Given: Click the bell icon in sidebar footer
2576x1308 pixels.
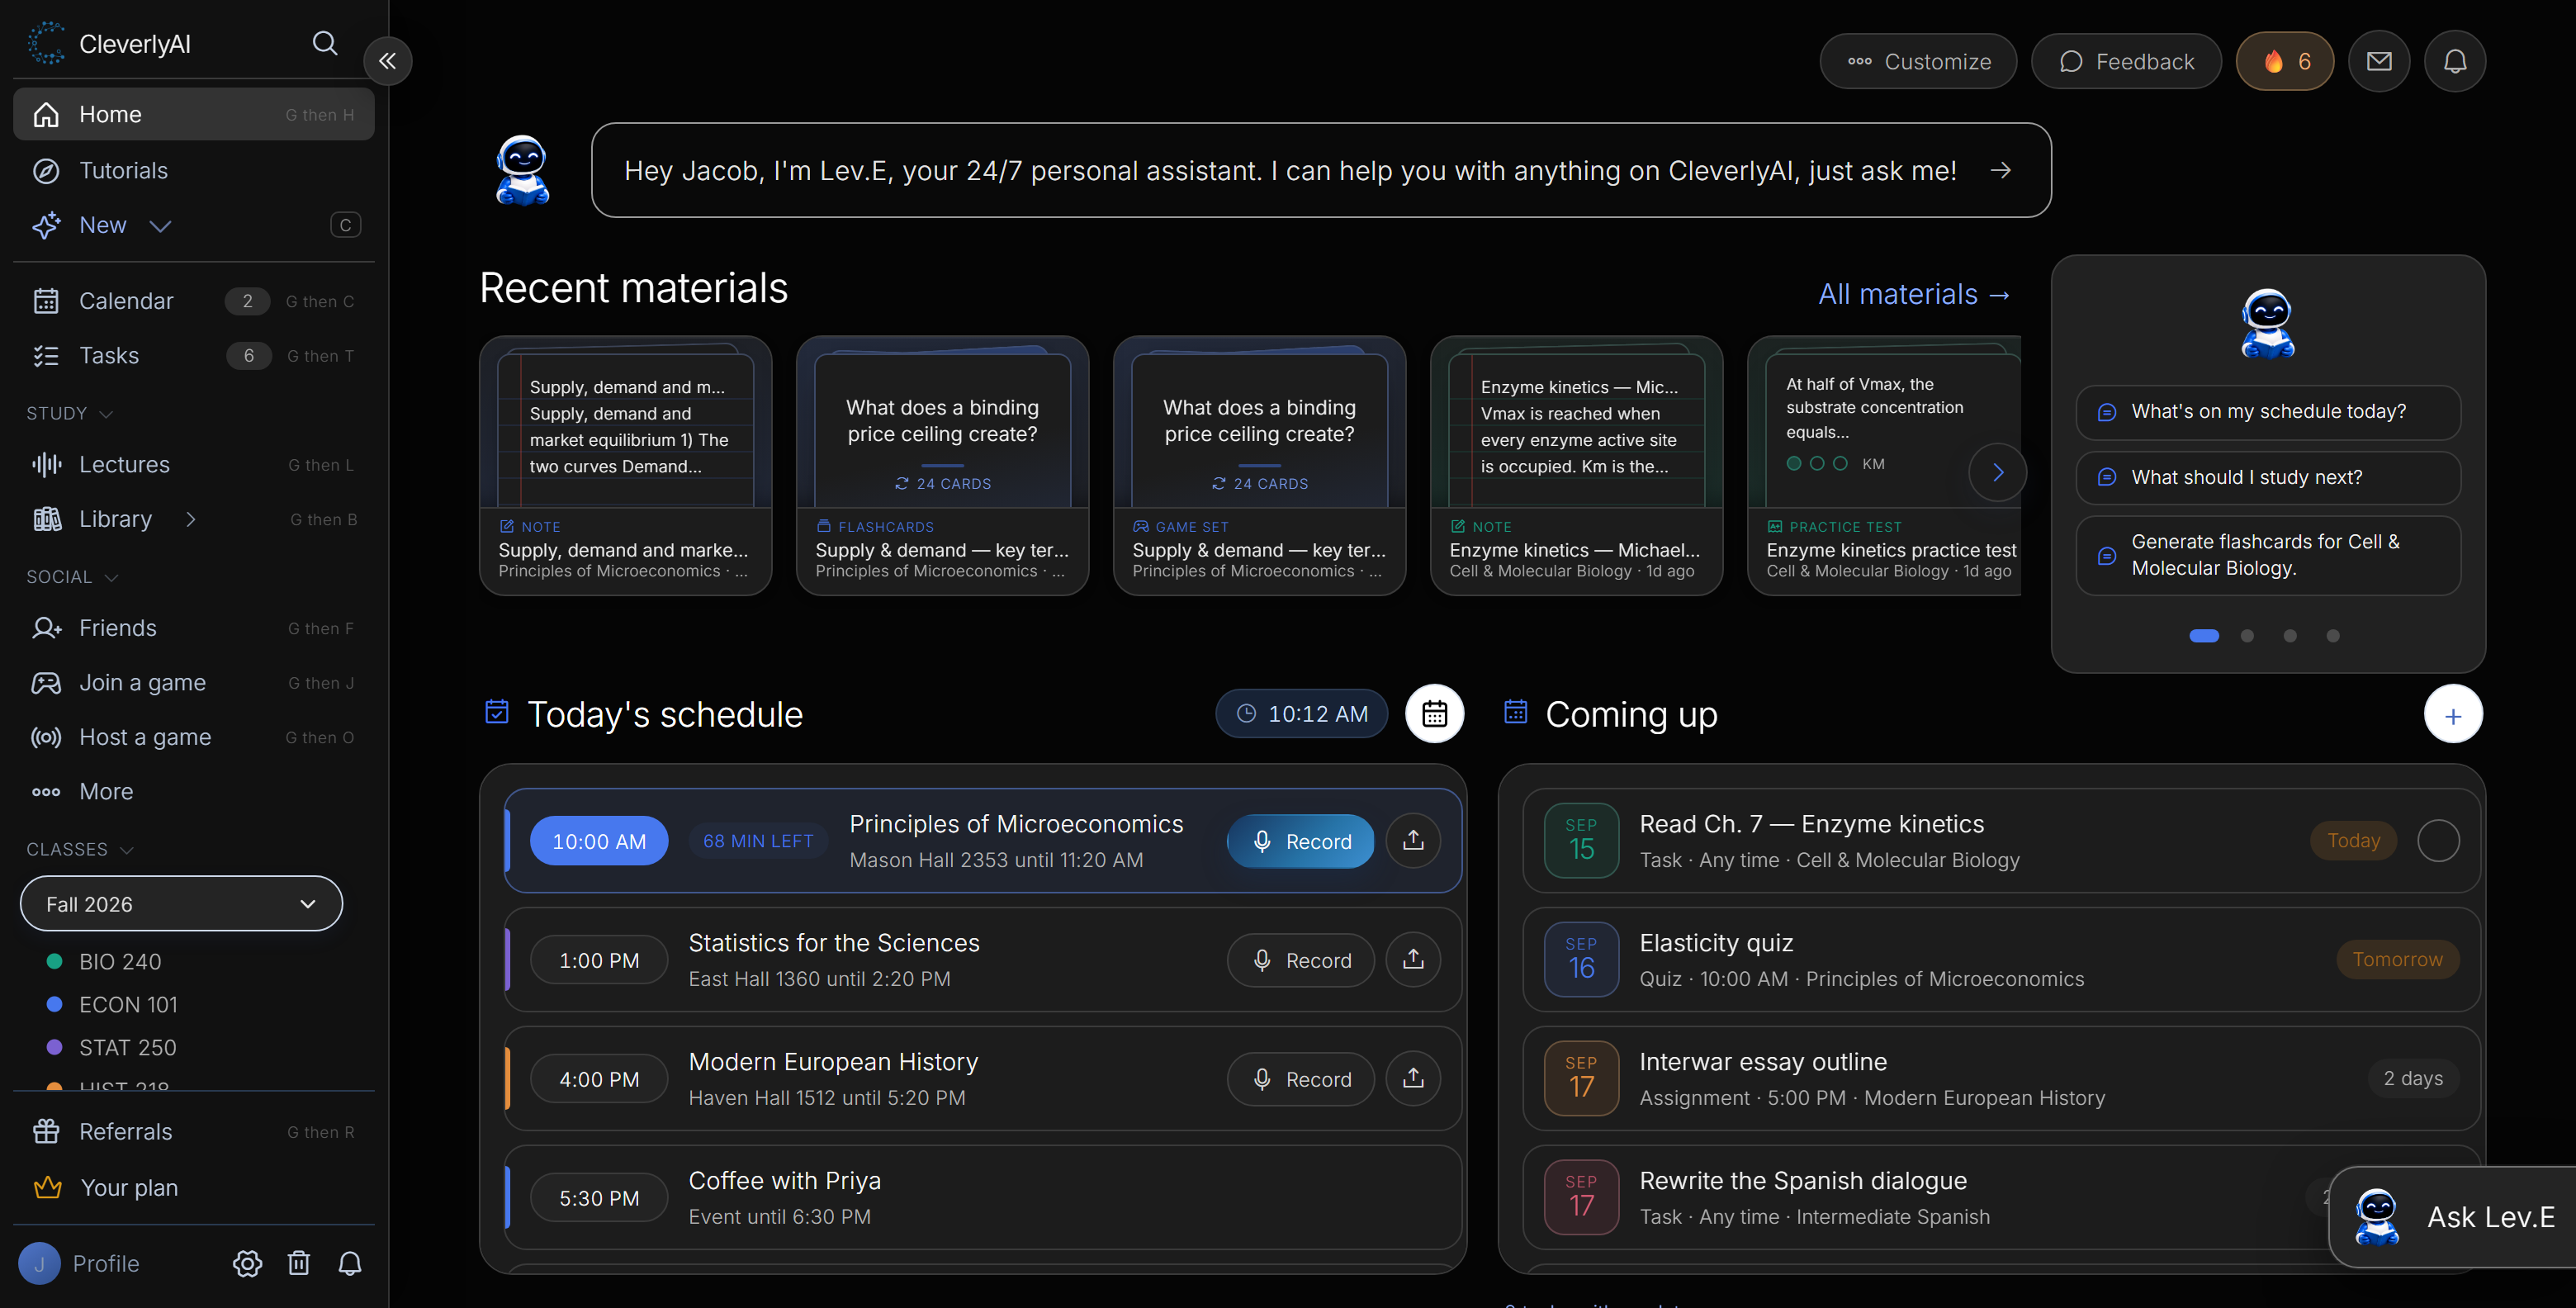Looking at the screenshot, I should pos(350,1264).
